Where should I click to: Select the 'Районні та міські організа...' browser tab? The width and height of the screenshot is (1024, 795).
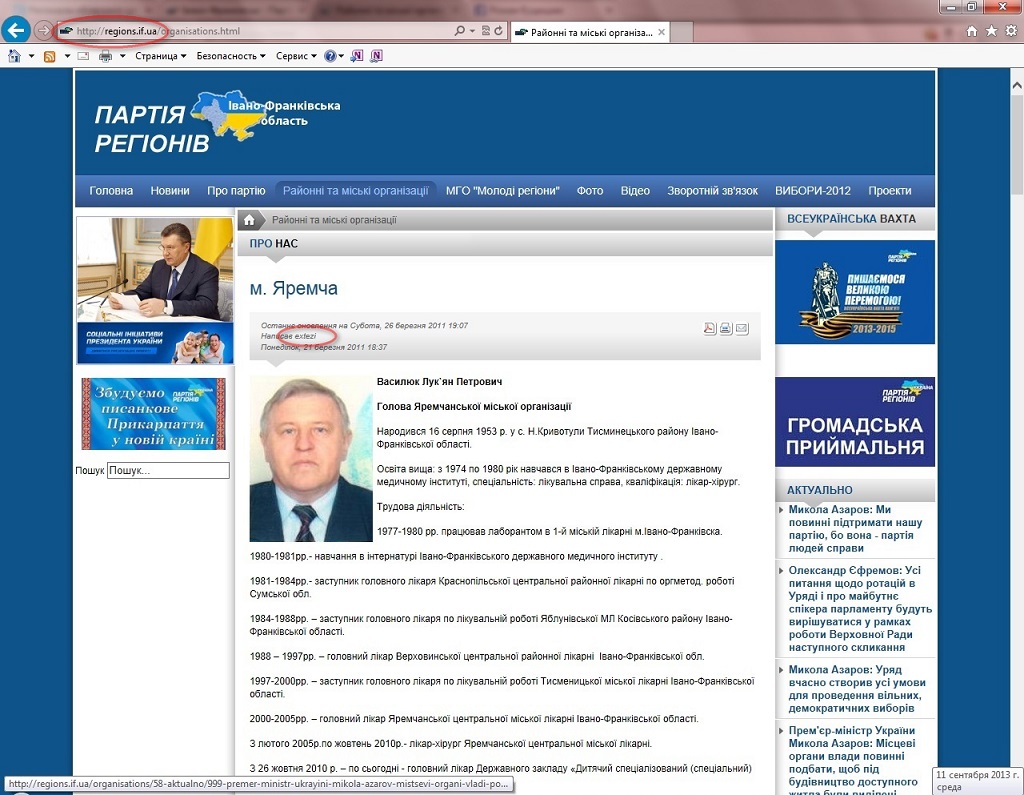coord(590,32)
